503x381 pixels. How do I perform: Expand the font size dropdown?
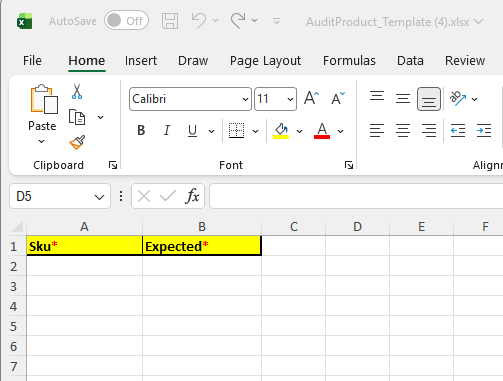(290, 99)
